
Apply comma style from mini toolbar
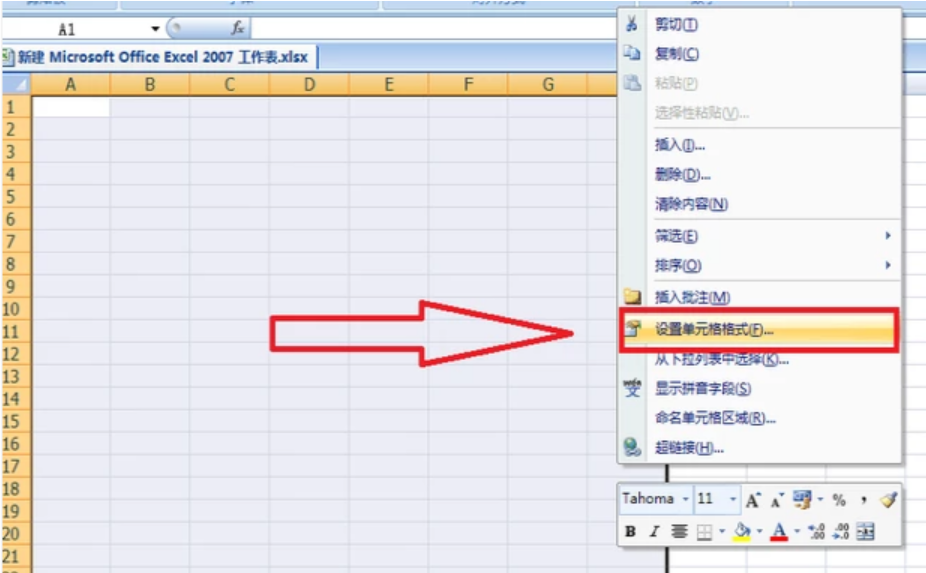[x=863, y=500]
